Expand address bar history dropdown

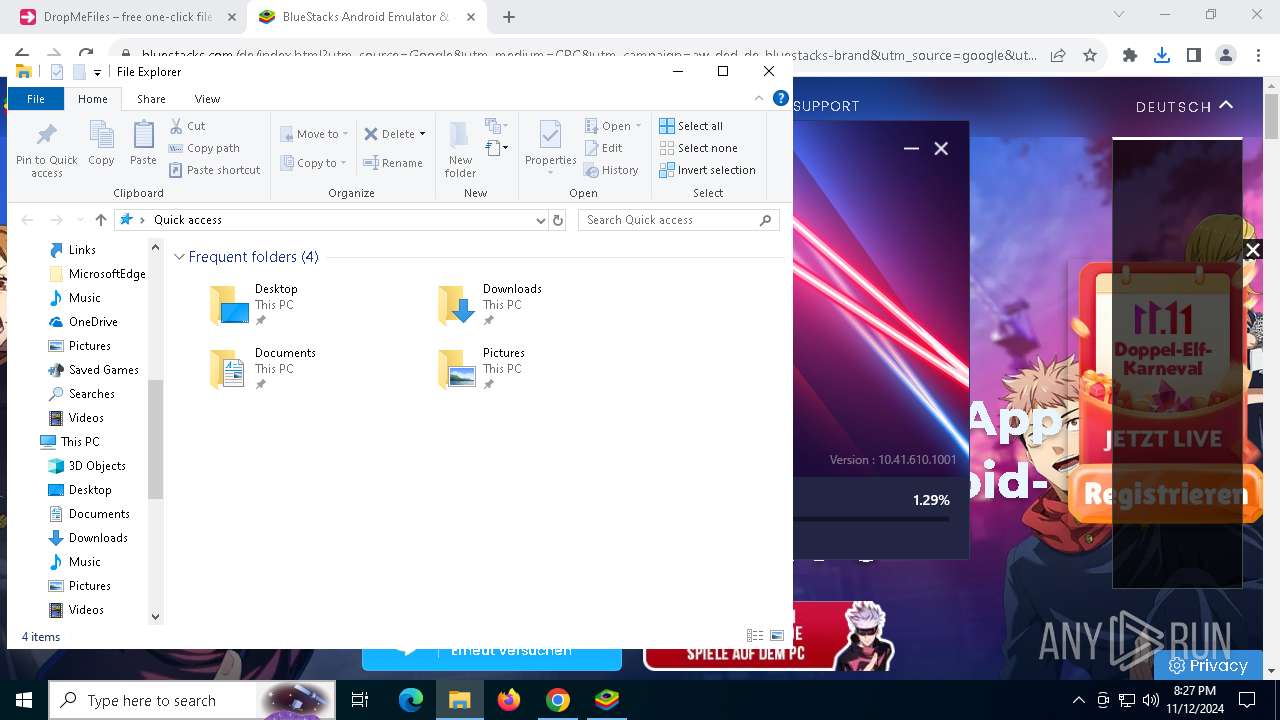coord(541,220)
